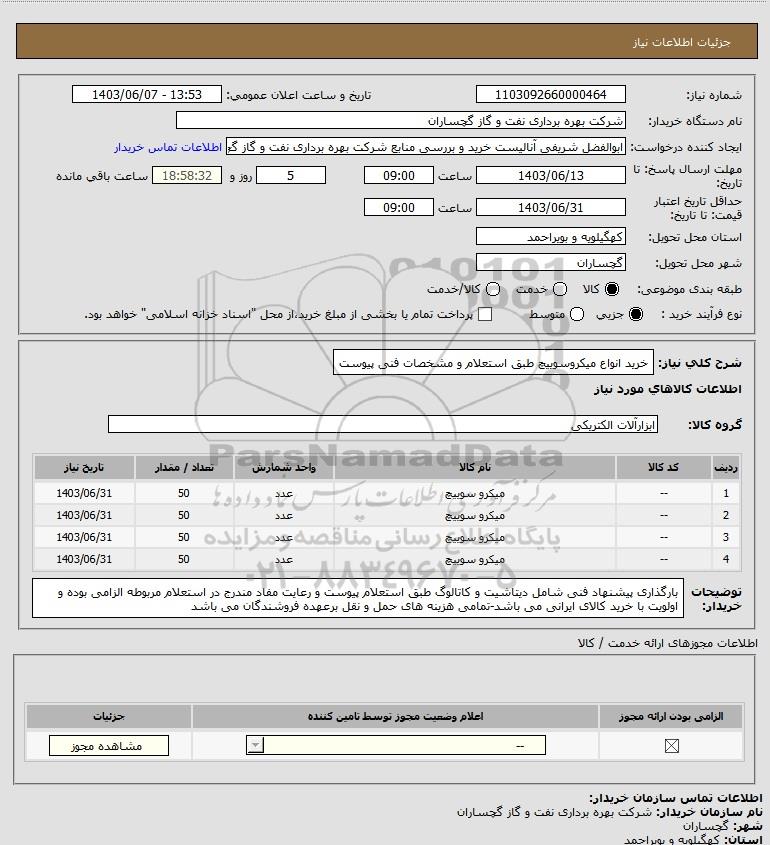Click the ردیف column header

point(726,467)
